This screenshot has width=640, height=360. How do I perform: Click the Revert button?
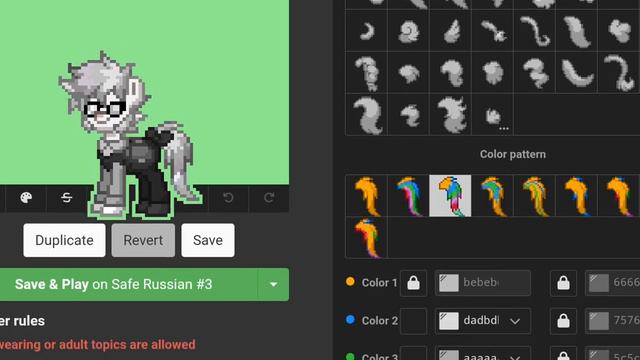[x=143, y=240]
